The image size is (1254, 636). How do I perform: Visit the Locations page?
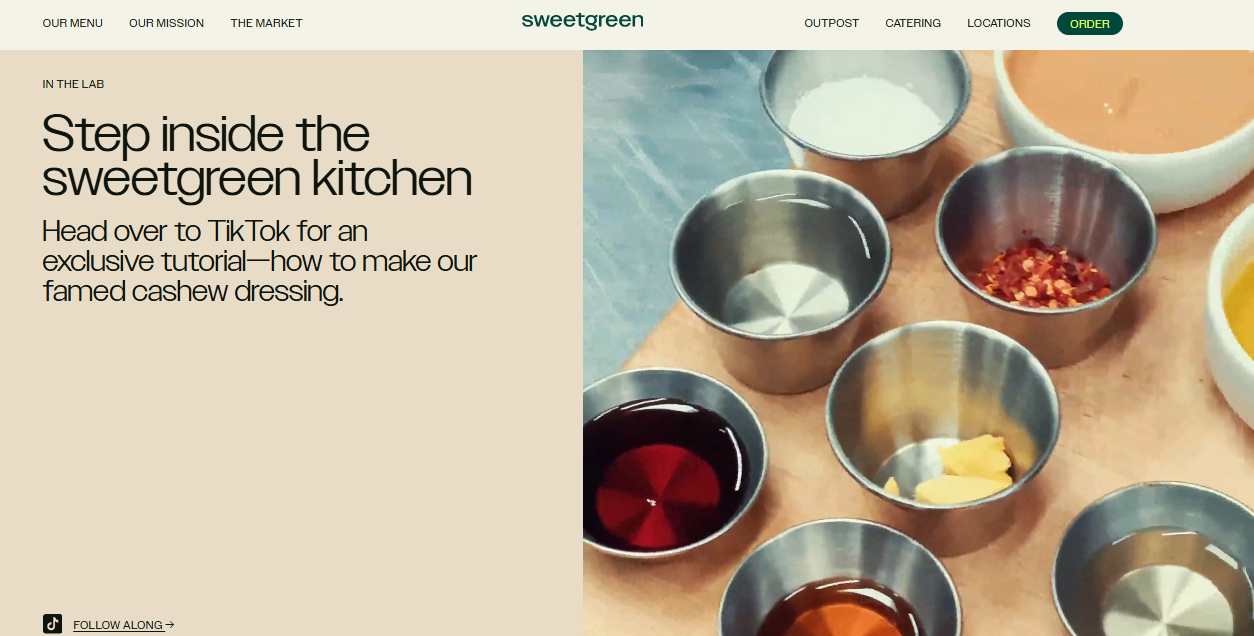998,23
